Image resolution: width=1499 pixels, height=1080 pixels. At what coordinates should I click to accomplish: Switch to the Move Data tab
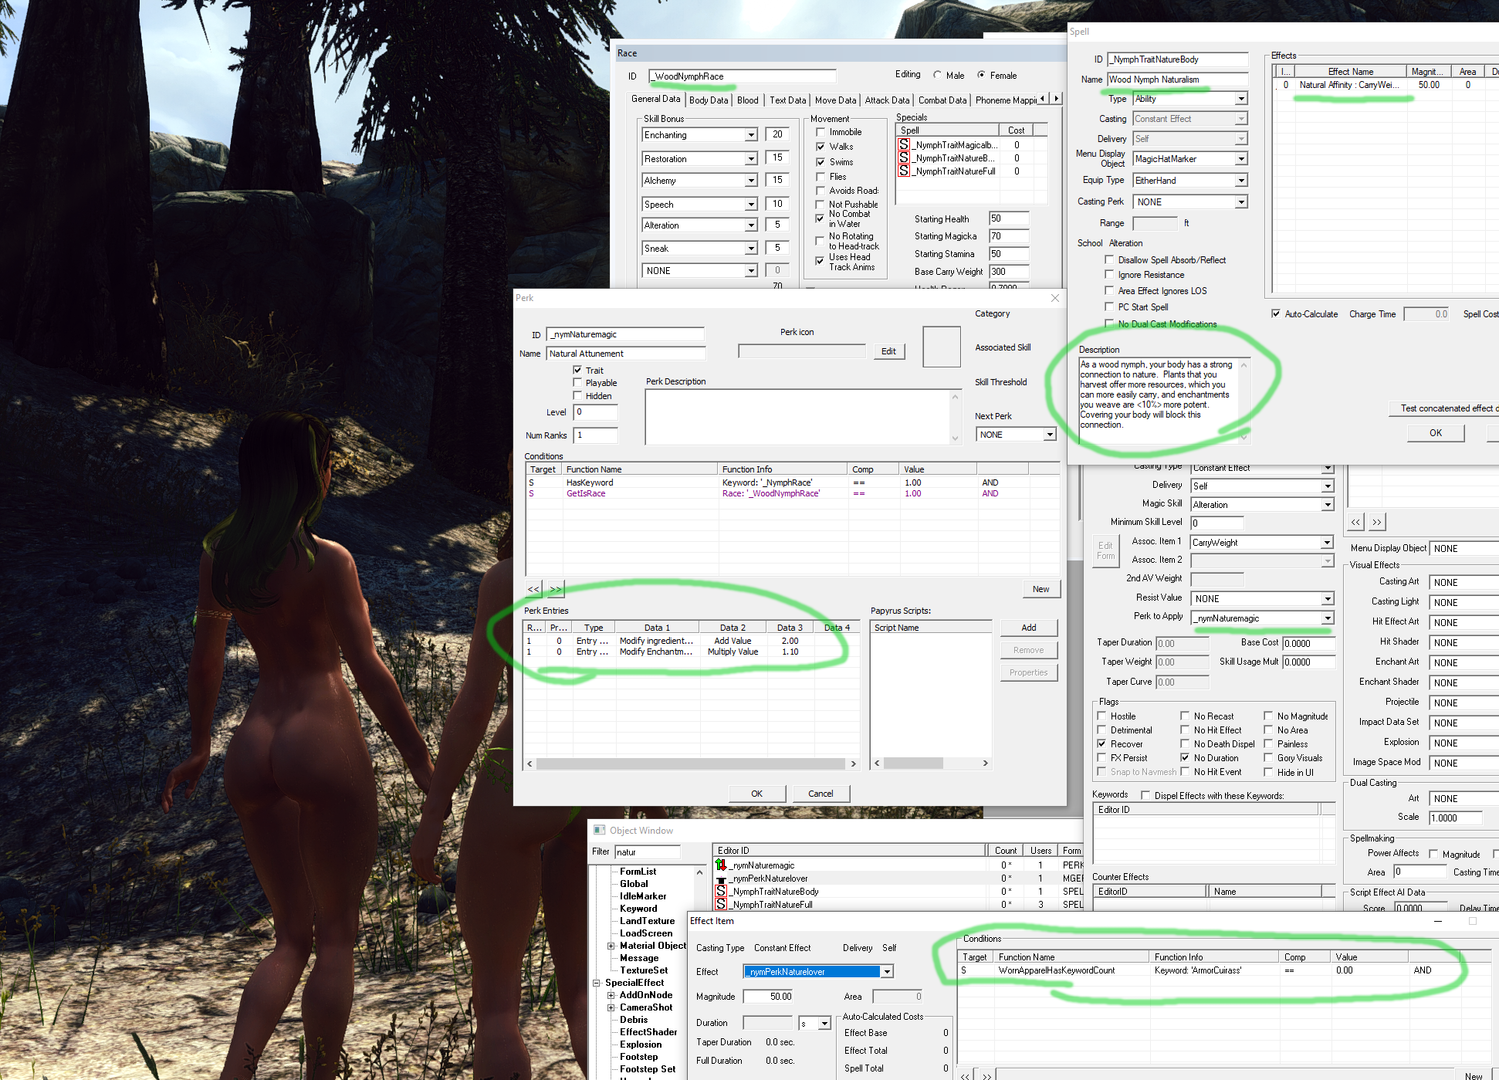tap(836, 100)
